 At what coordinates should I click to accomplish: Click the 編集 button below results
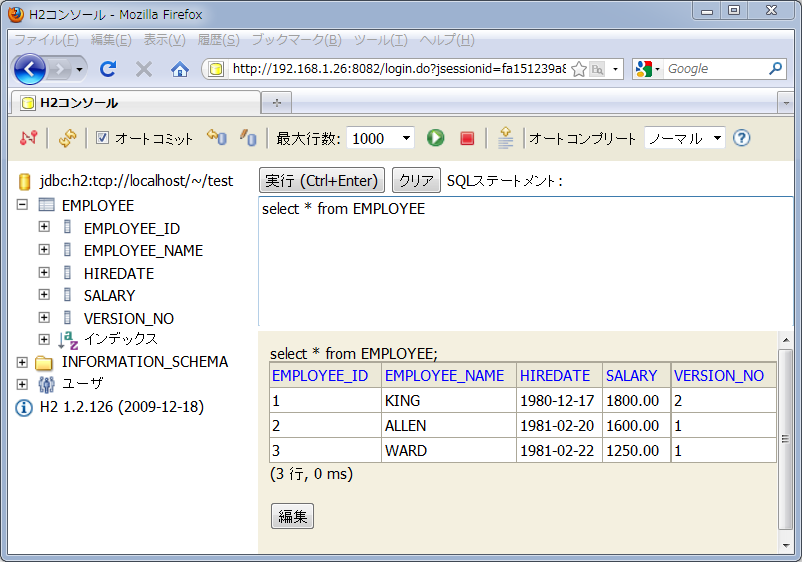[292, 517]
